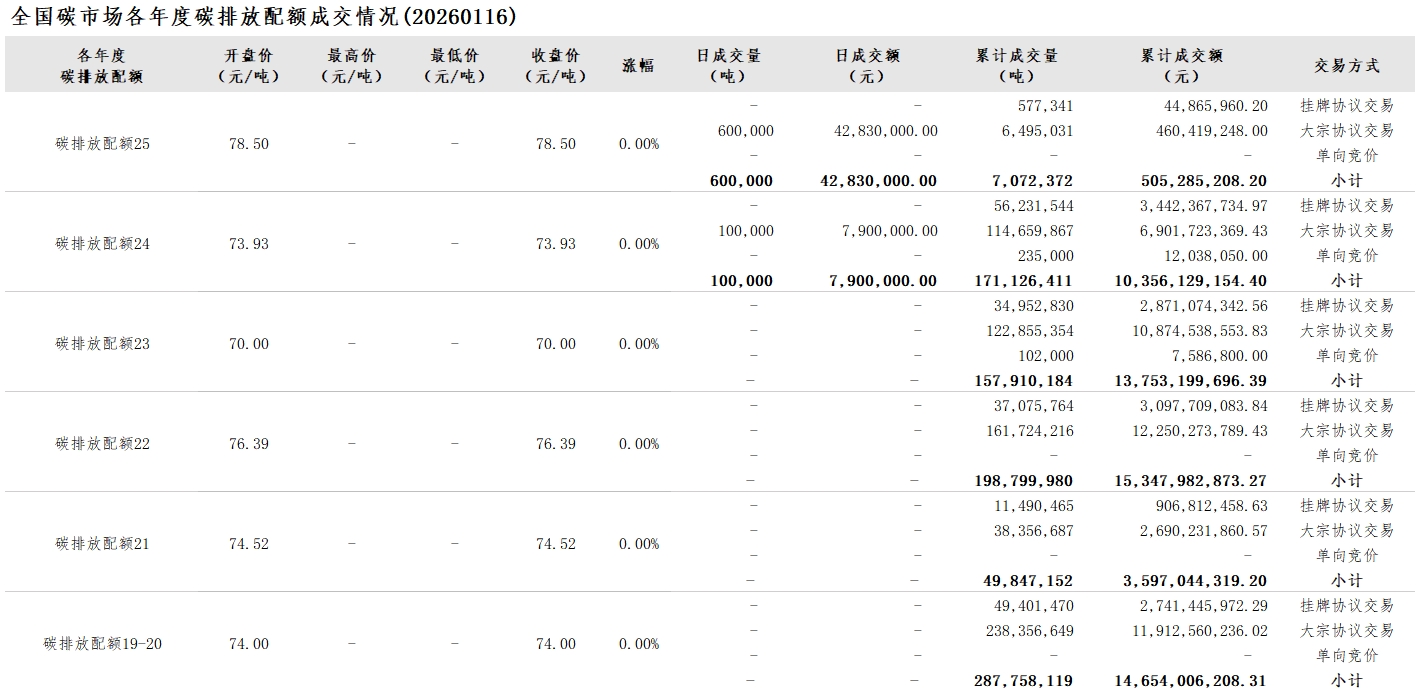The width and height of the screenshot is (1422, 696).
Task: Click the 交易方式 column header
Action: pyautogui.click(x=1346, y=65)
